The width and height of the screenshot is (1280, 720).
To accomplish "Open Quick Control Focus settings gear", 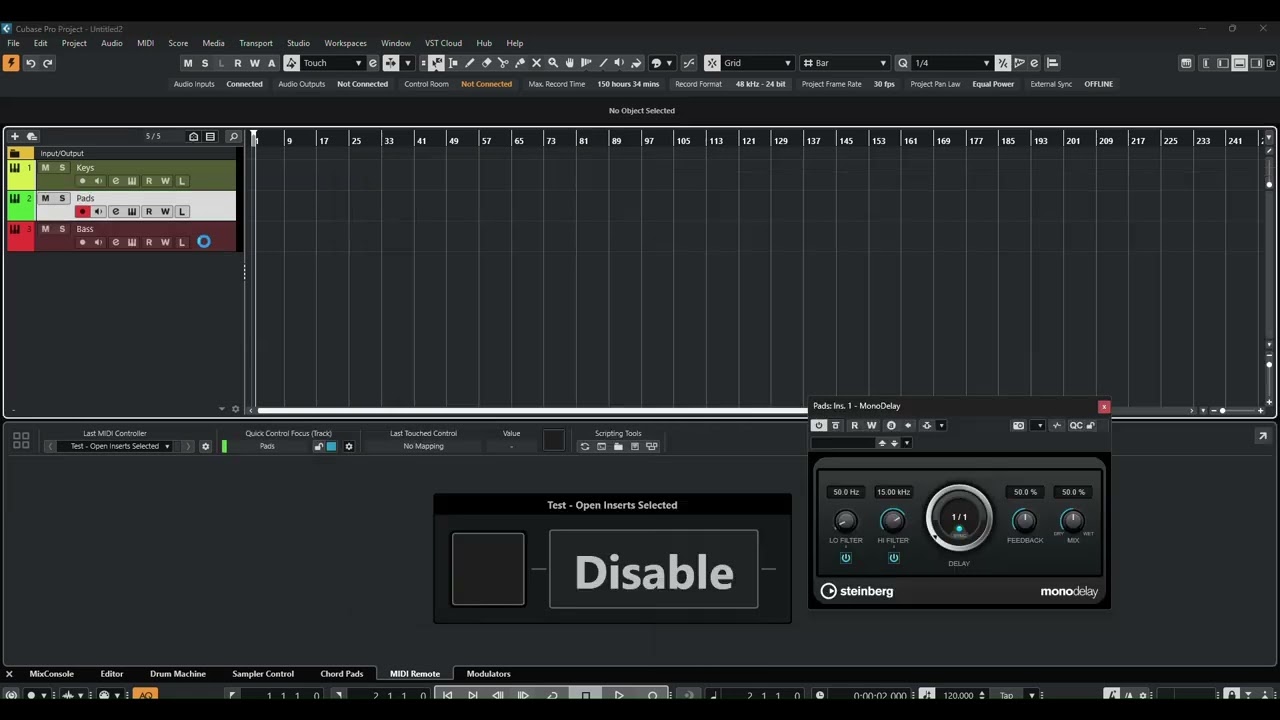I will coord(349,446).
